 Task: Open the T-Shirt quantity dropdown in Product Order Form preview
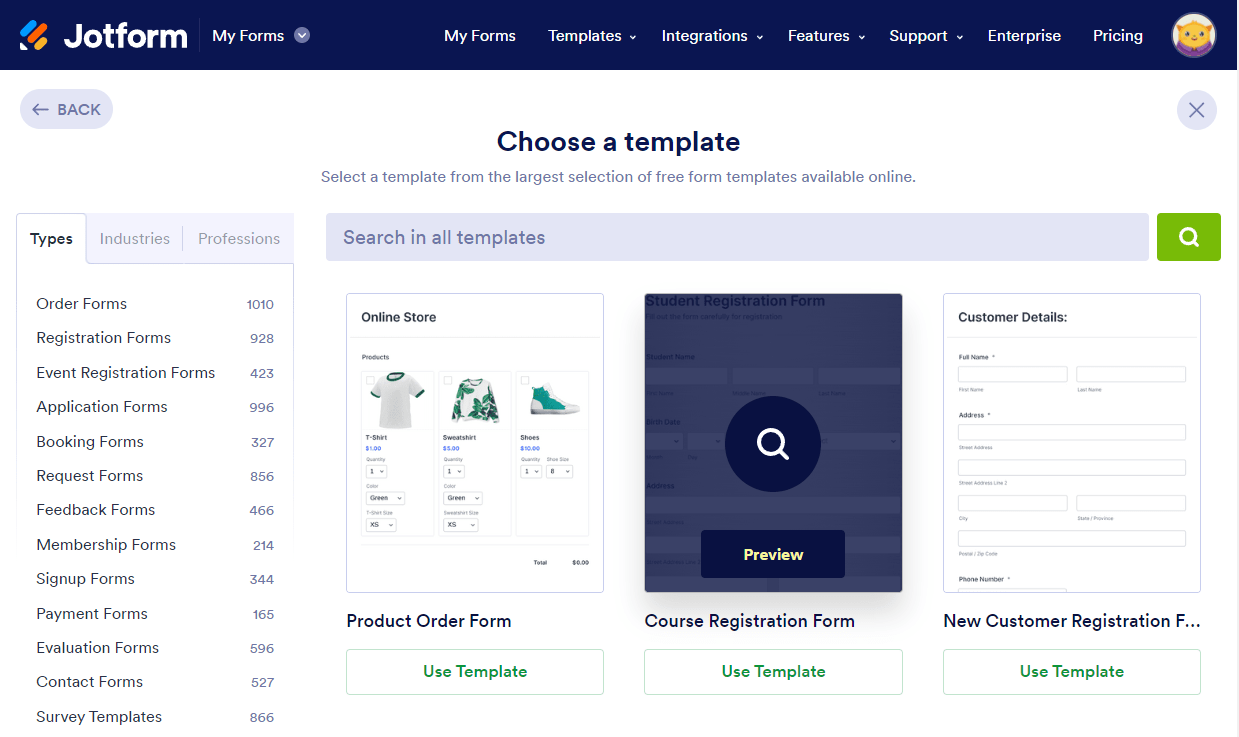tap(376, 471)
